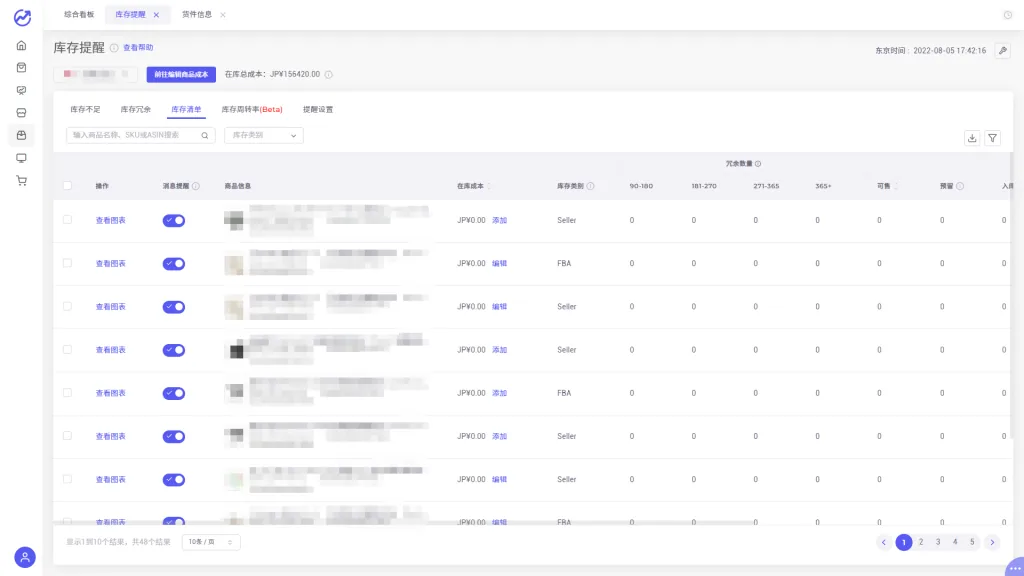Toggle notification switch in second row

click(174, 264)
